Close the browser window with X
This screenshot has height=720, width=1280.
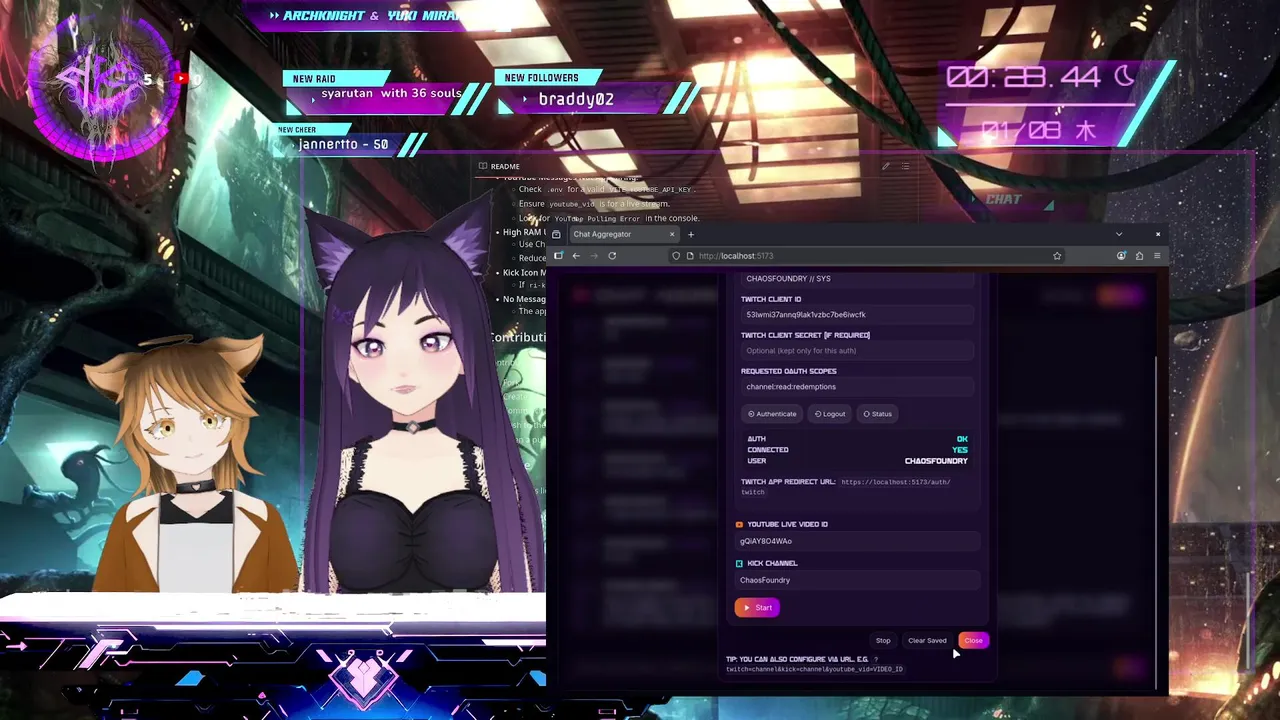point(1158,234)
